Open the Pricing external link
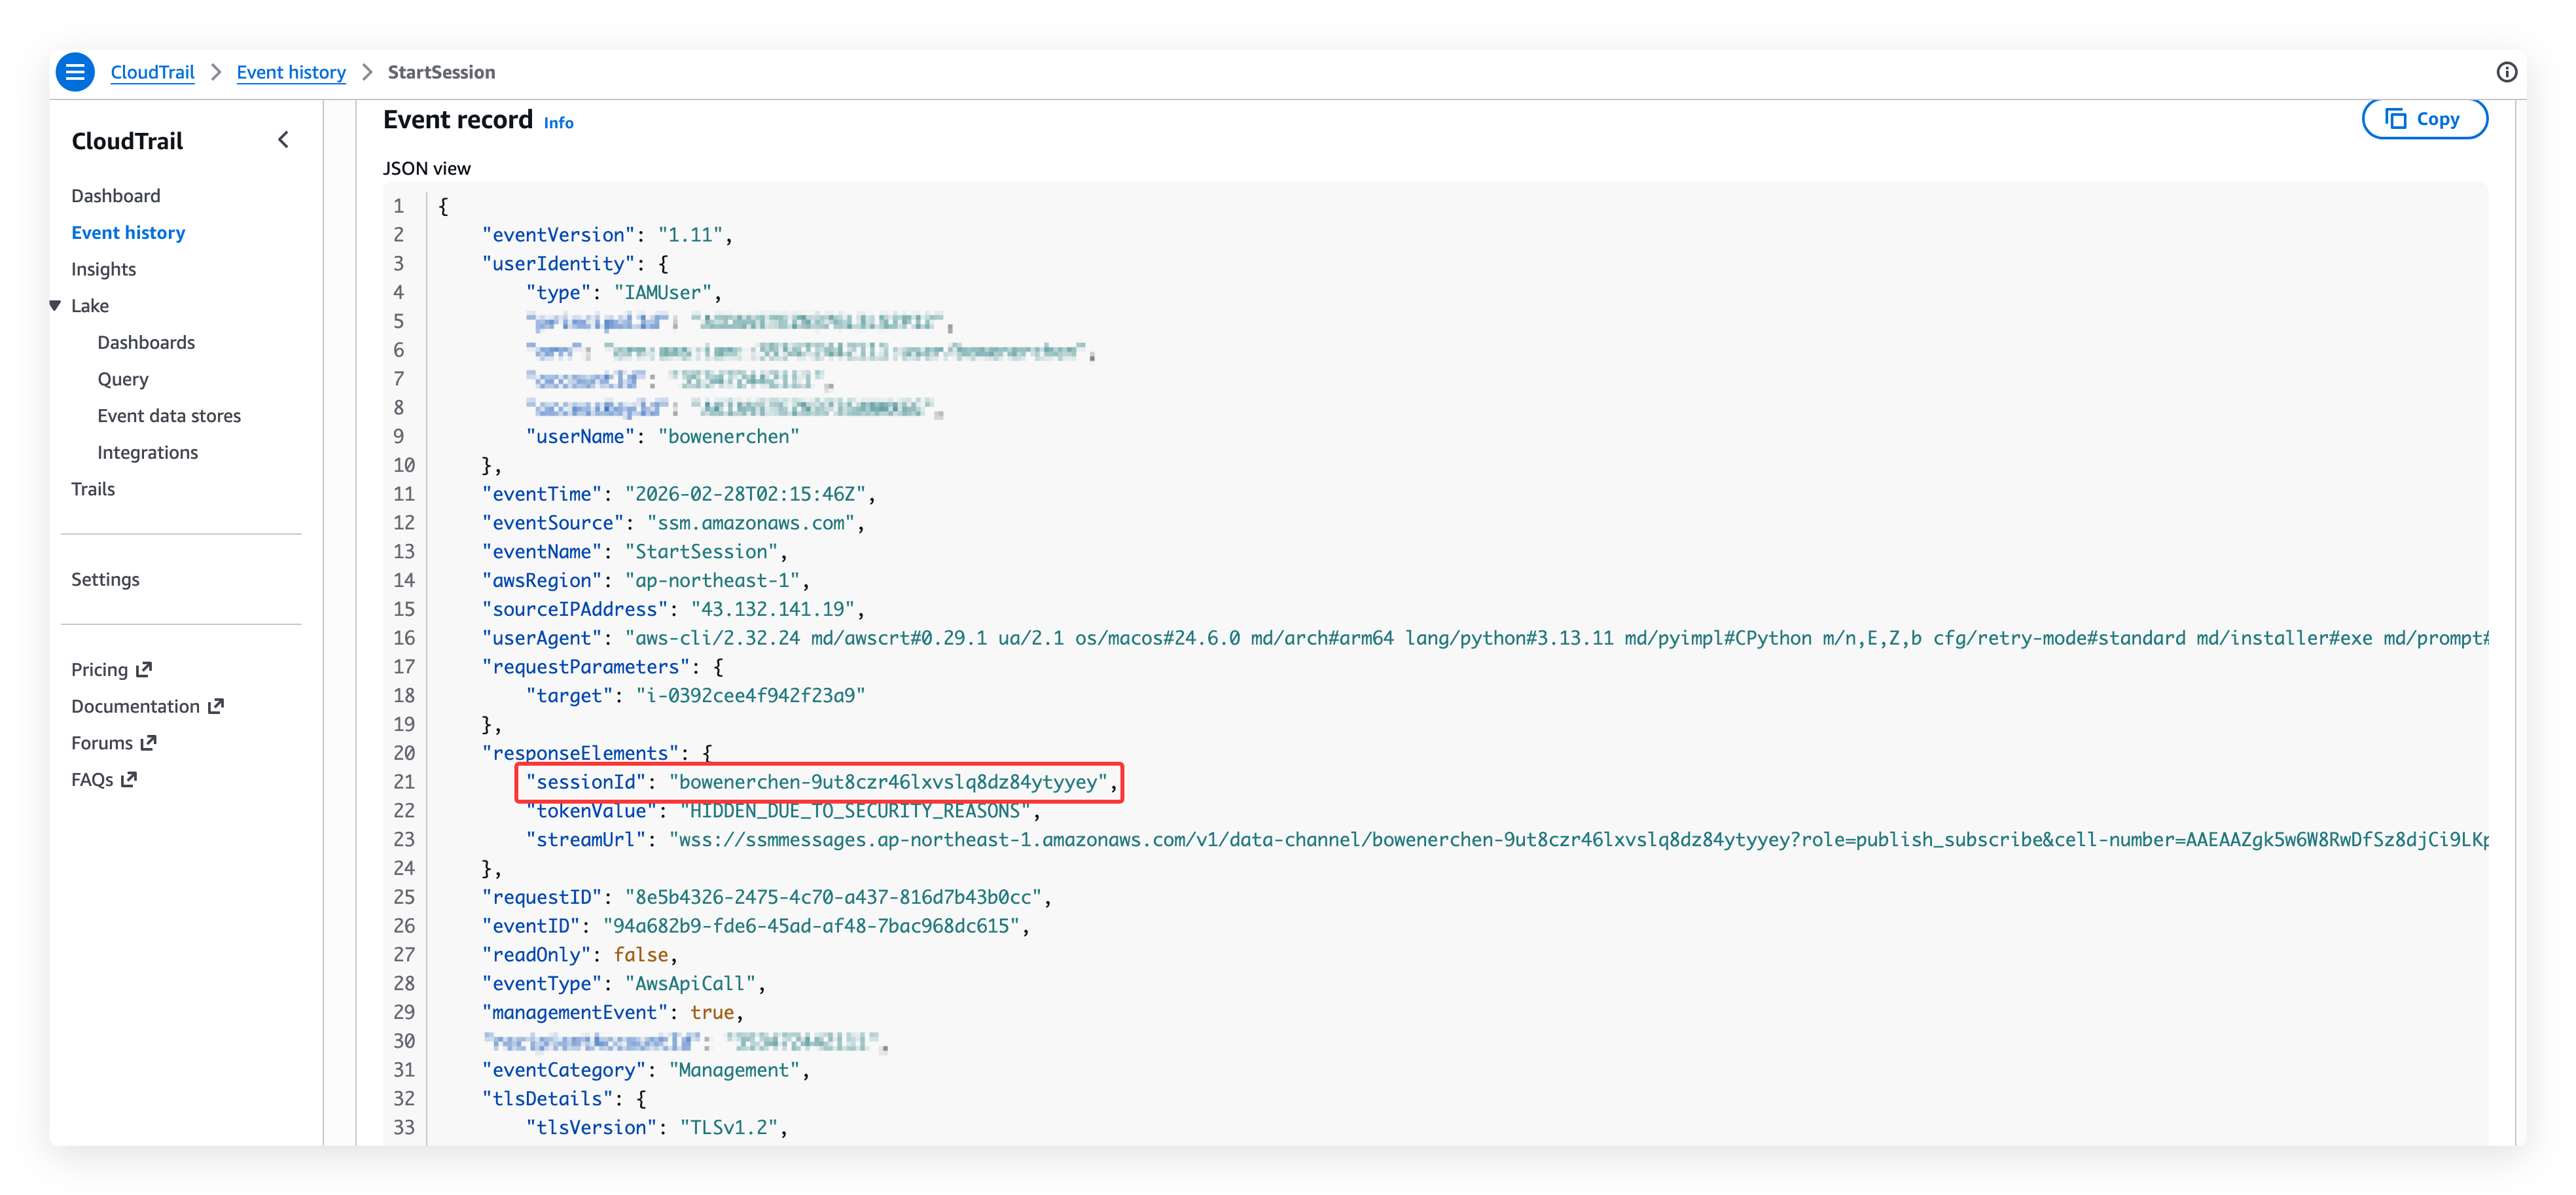 111,669
